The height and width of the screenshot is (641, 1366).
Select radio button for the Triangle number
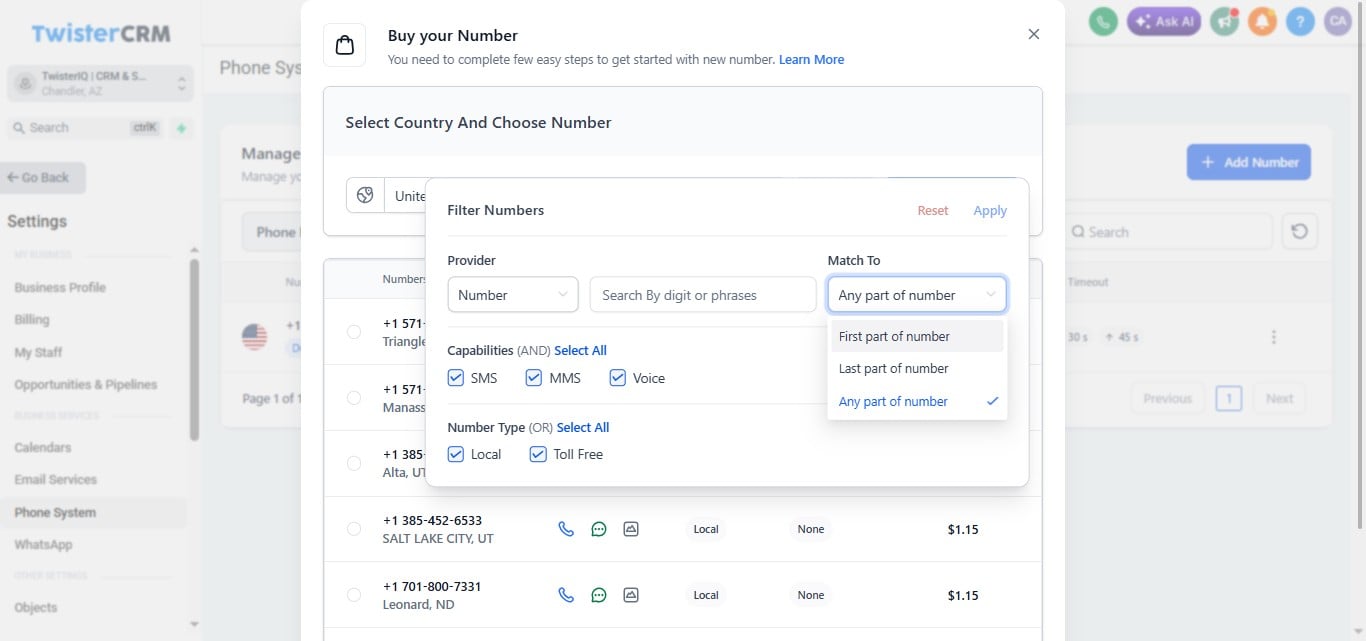tap(354, 332)
